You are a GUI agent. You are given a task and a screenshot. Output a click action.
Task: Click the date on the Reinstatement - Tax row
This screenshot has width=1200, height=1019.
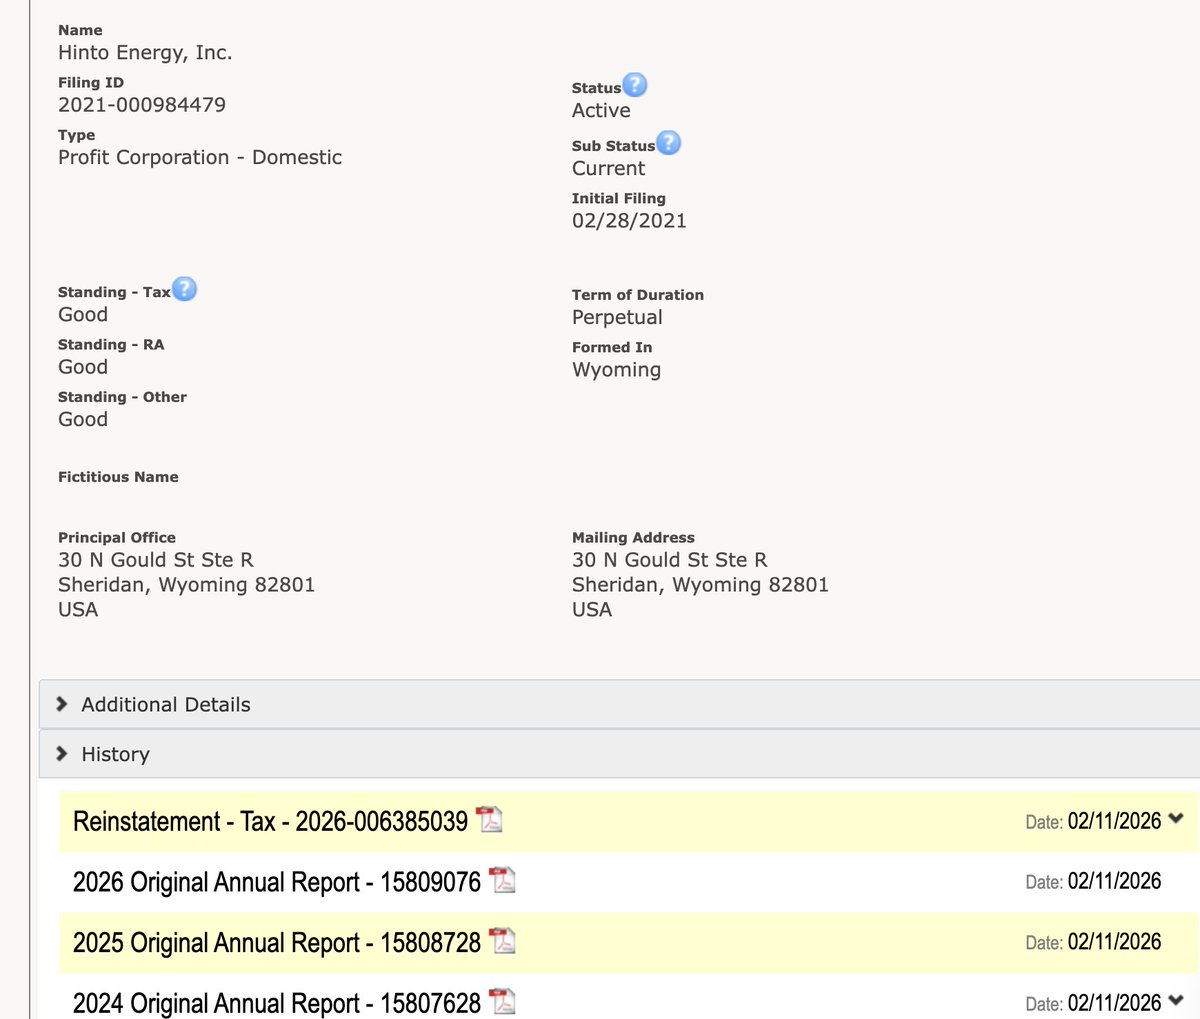(1114, 821)
